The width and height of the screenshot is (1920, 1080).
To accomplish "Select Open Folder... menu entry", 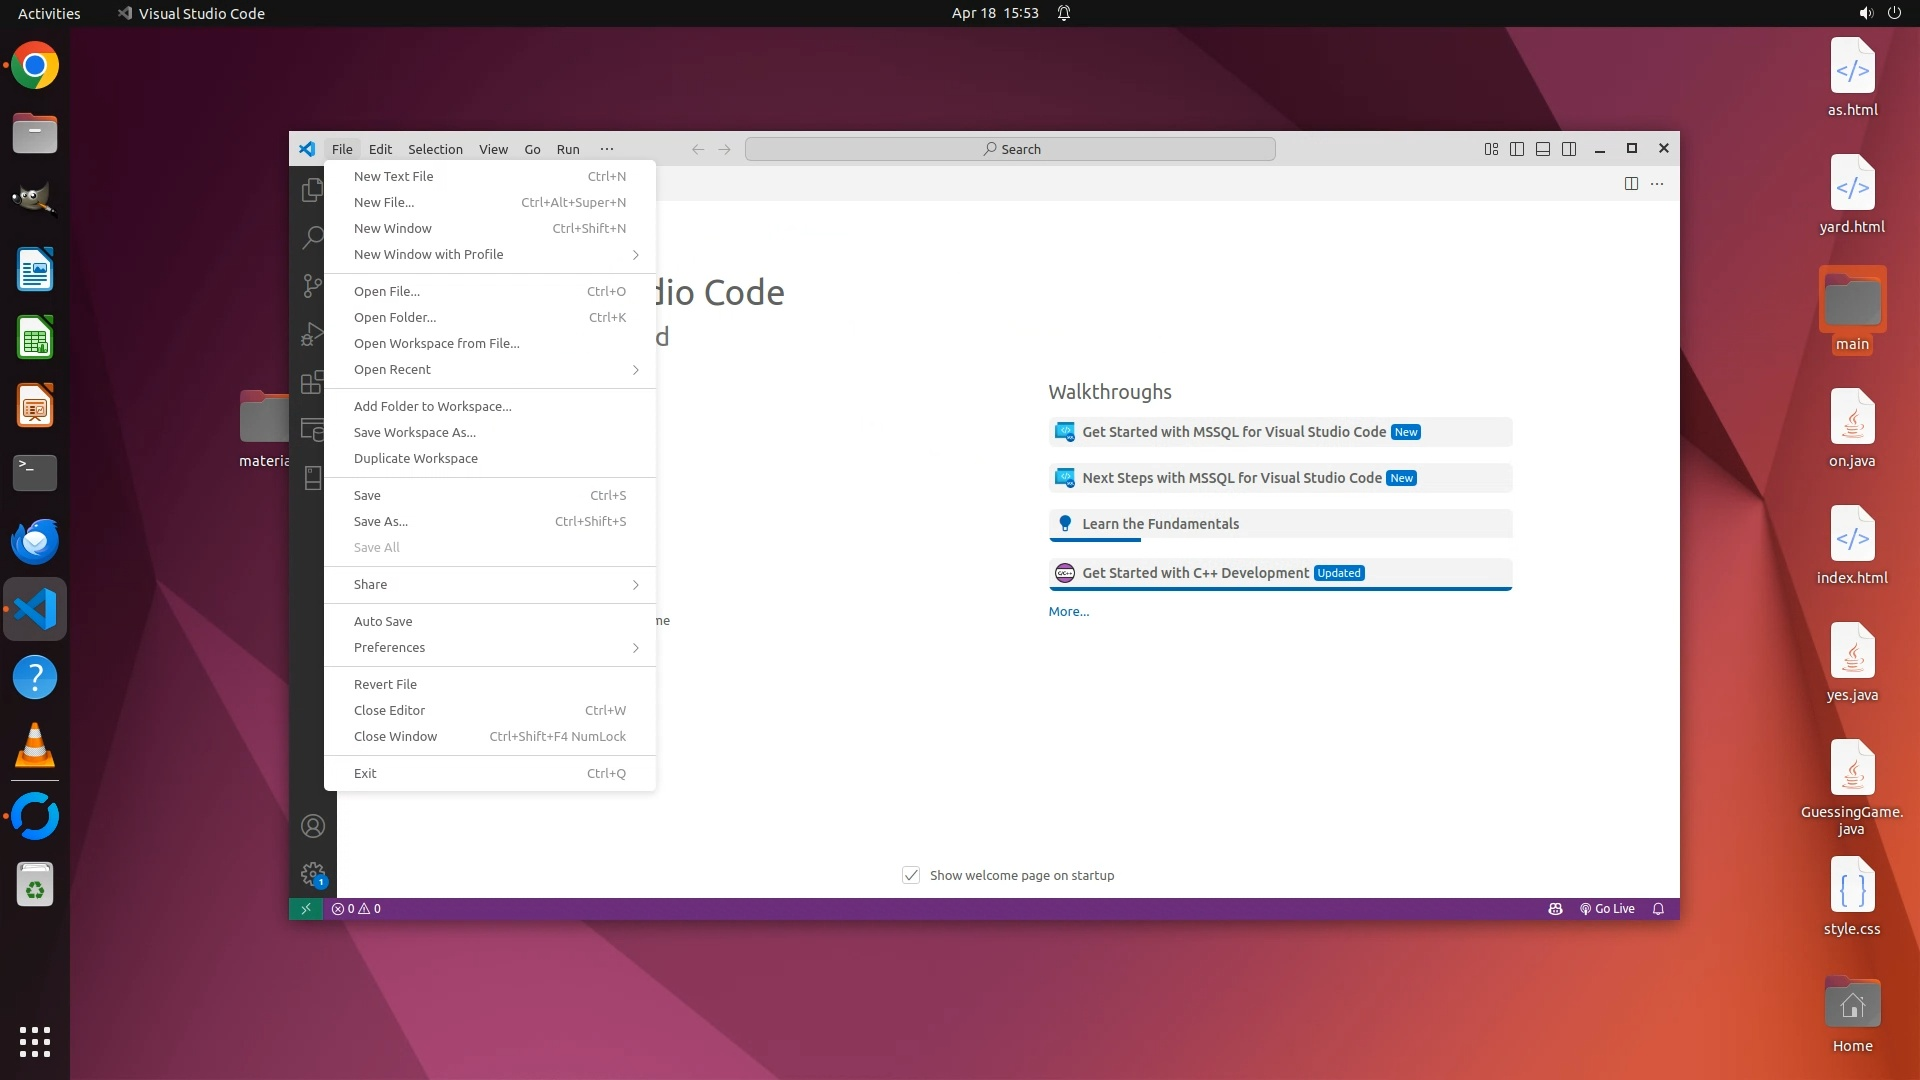I will [x=395, y=318].
